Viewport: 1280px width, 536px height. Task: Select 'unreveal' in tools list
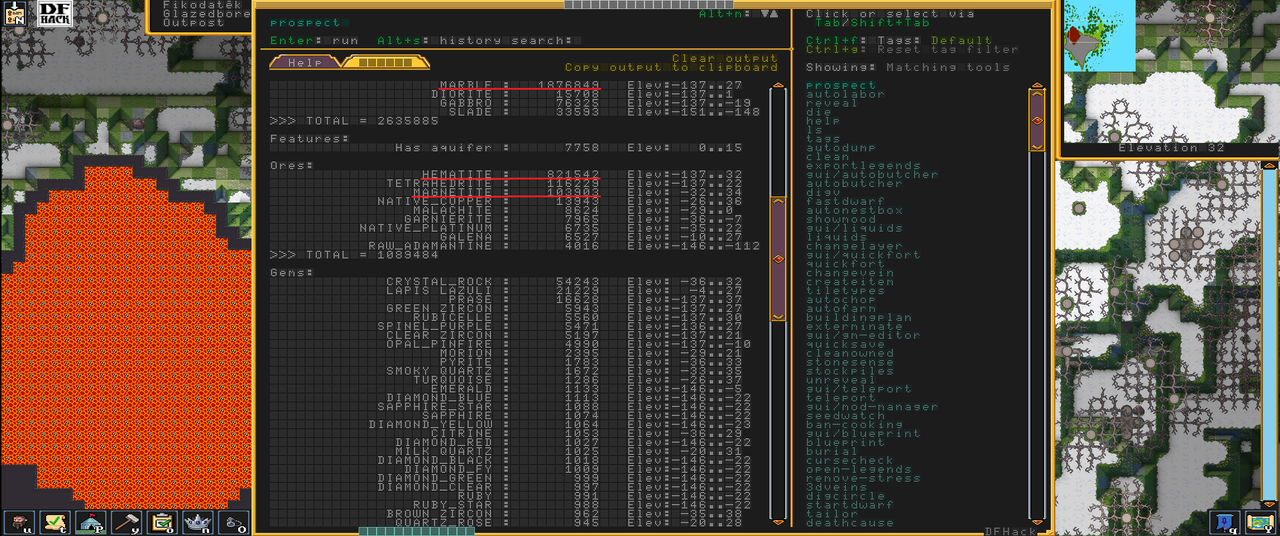pyautogui.click(x=841, y=381)
